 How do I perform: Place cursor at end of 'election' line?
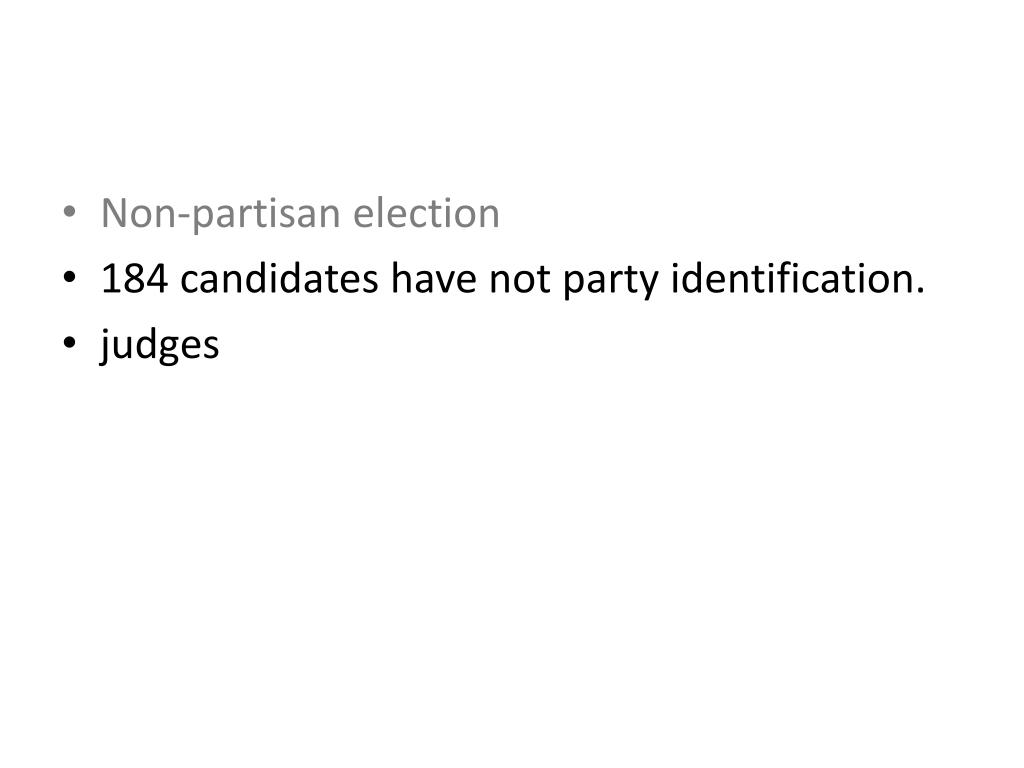pos(501,214)
